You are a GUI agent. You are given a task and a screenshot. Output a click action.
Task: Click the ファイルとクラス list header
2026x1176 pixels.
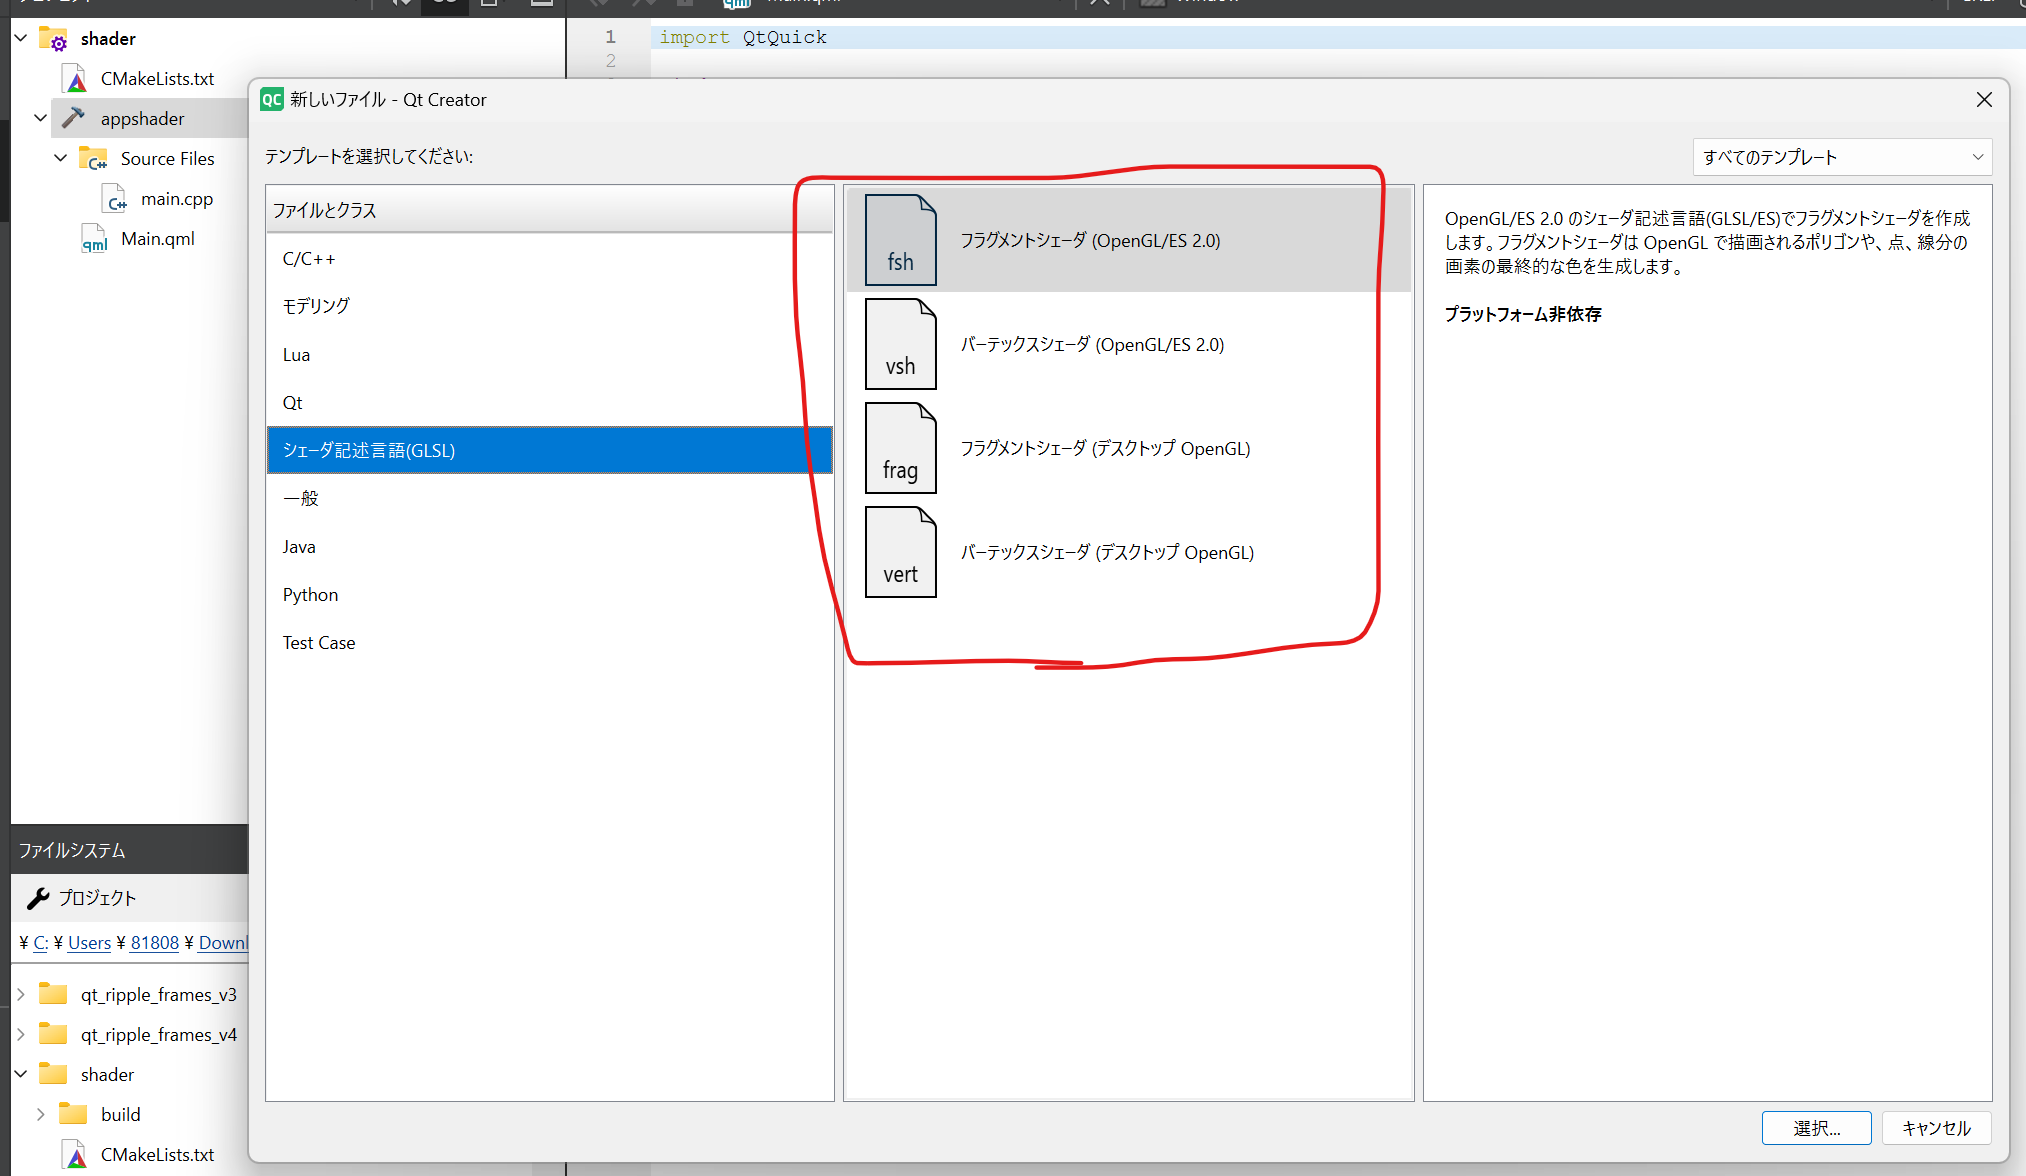tap(550, 210)
